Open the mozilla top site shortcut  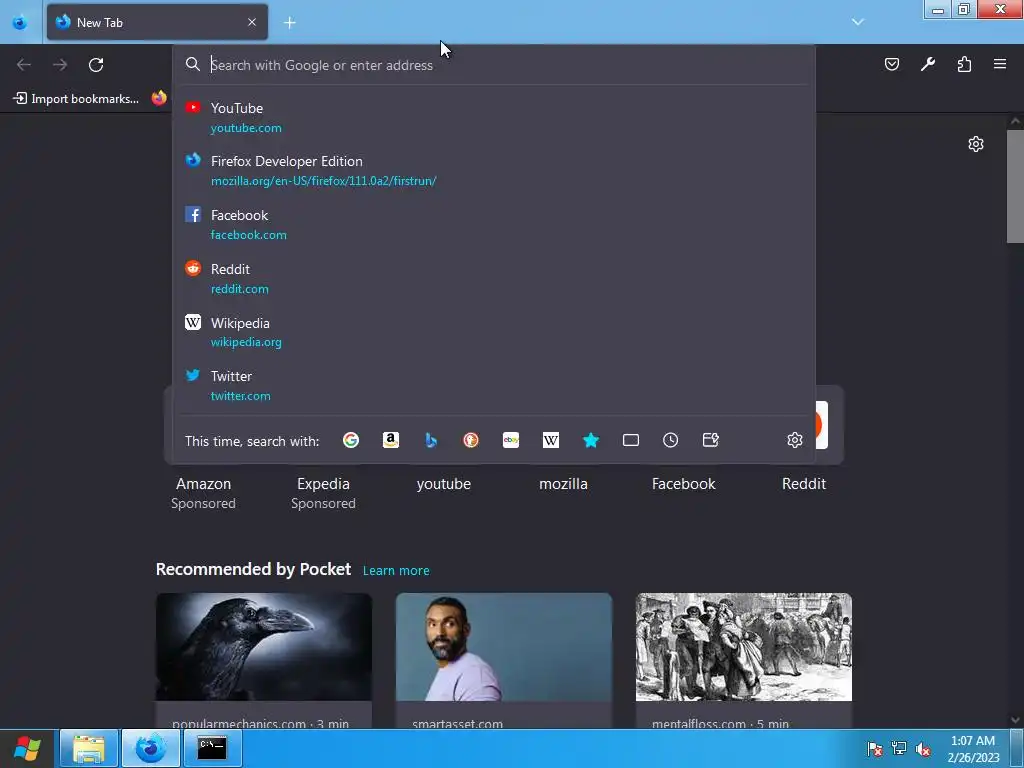point(564,484)
